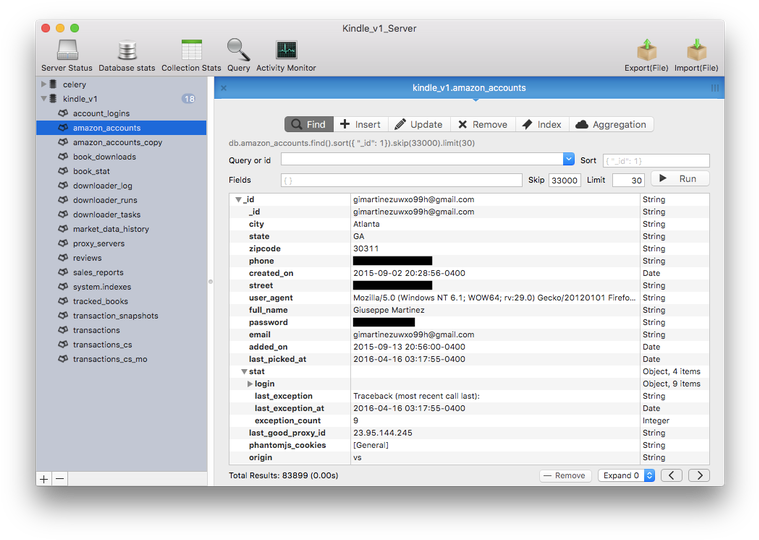Expand the celery database tree
759x540 pixels.
click(44, 84)
